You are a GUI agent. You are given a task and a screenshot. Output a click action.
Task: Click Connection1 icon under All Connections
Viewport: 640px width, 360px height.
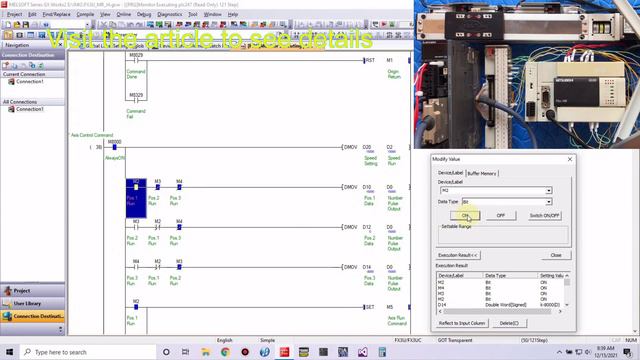pyautogui.click(x=11, y=109)
